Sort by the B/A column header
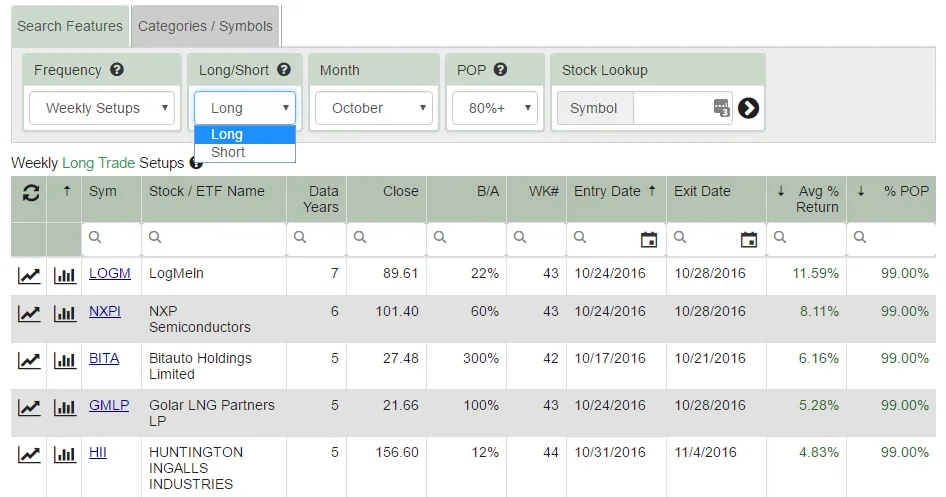The image size is (946, 497). click(466, 199)
